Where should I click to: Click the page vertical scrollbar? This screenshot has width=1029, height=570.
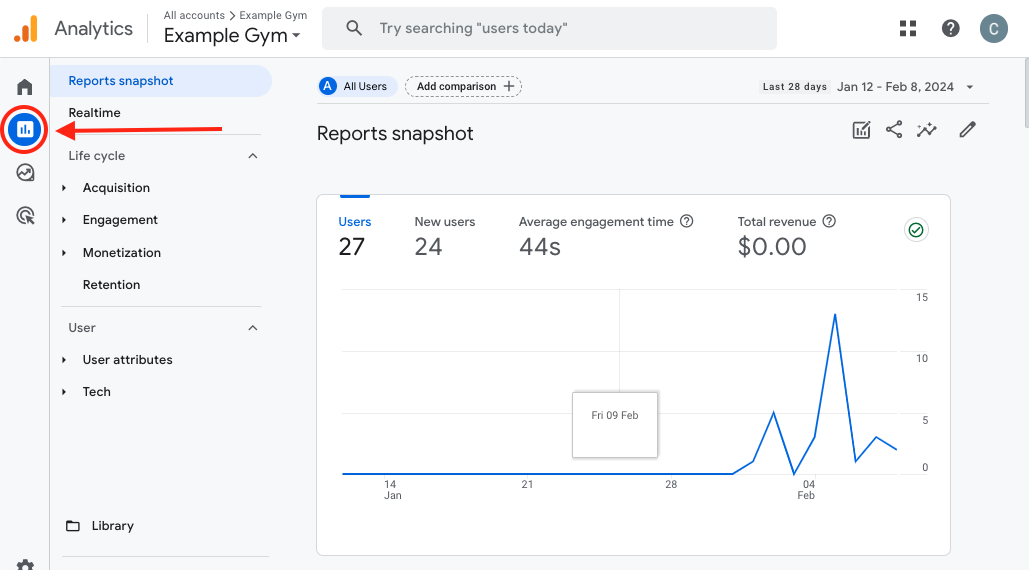click(x=1026, y=93)
